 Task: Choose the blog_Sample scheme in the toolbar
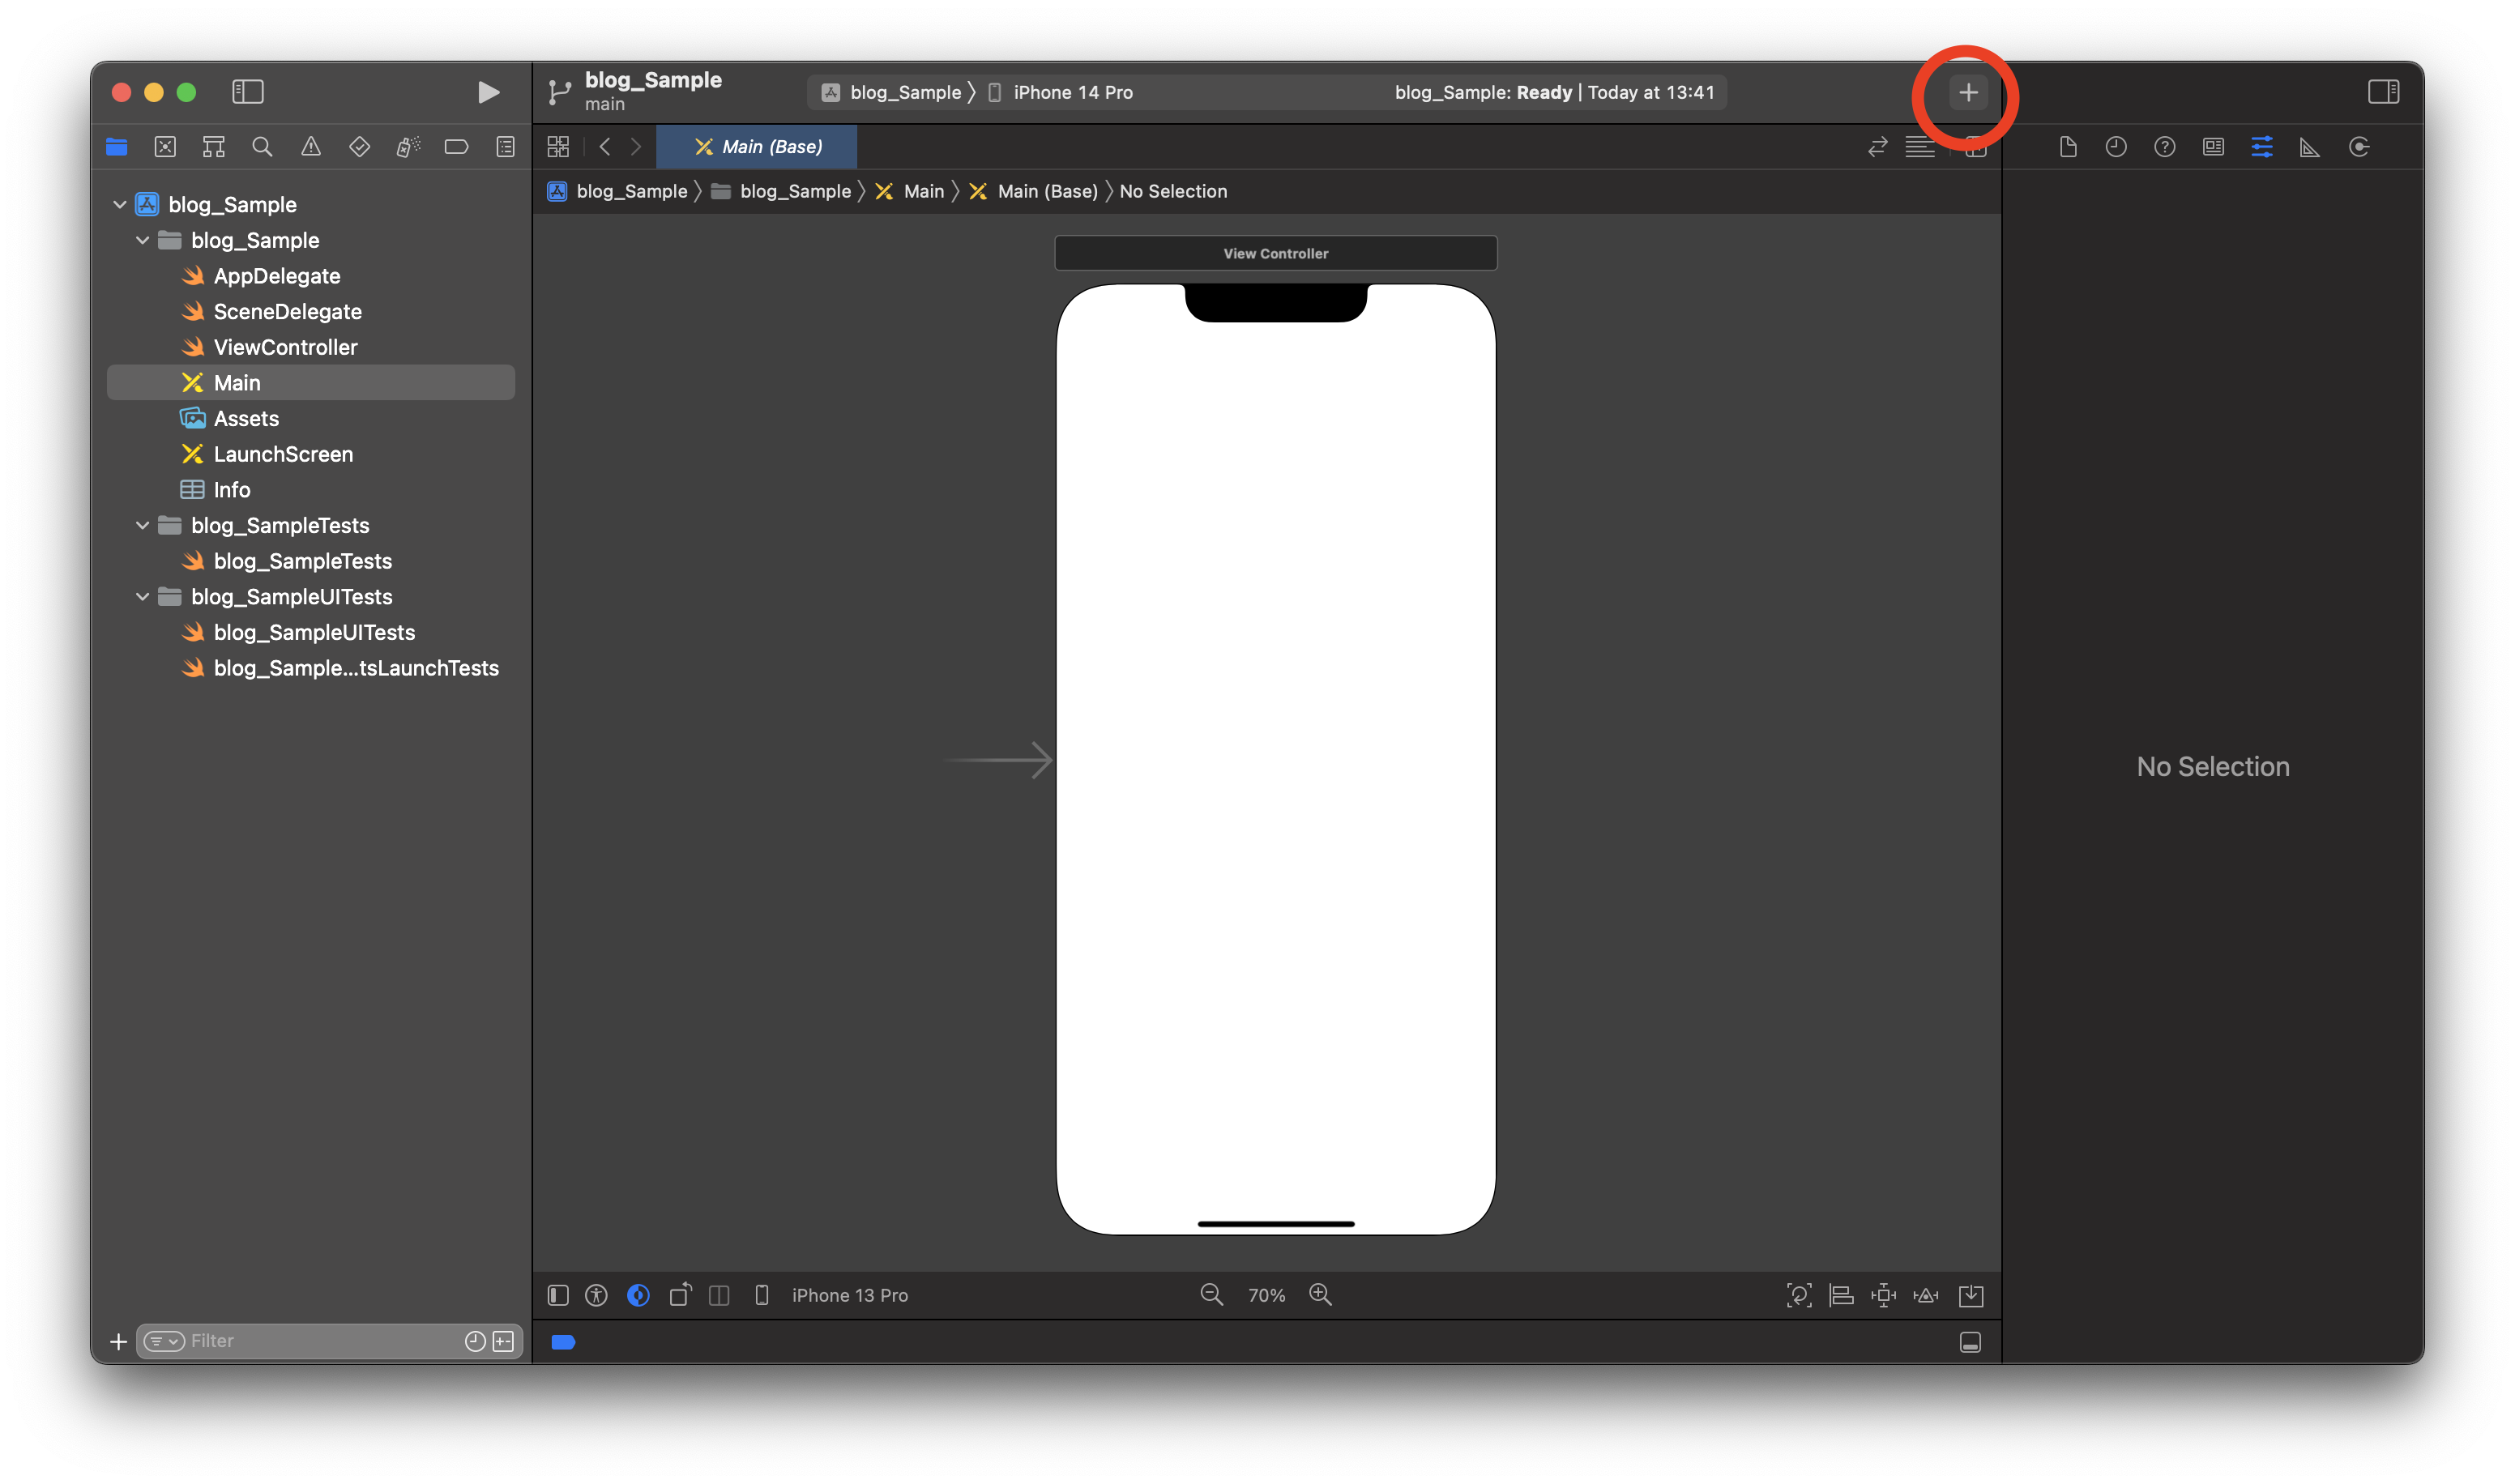(893, 93)
